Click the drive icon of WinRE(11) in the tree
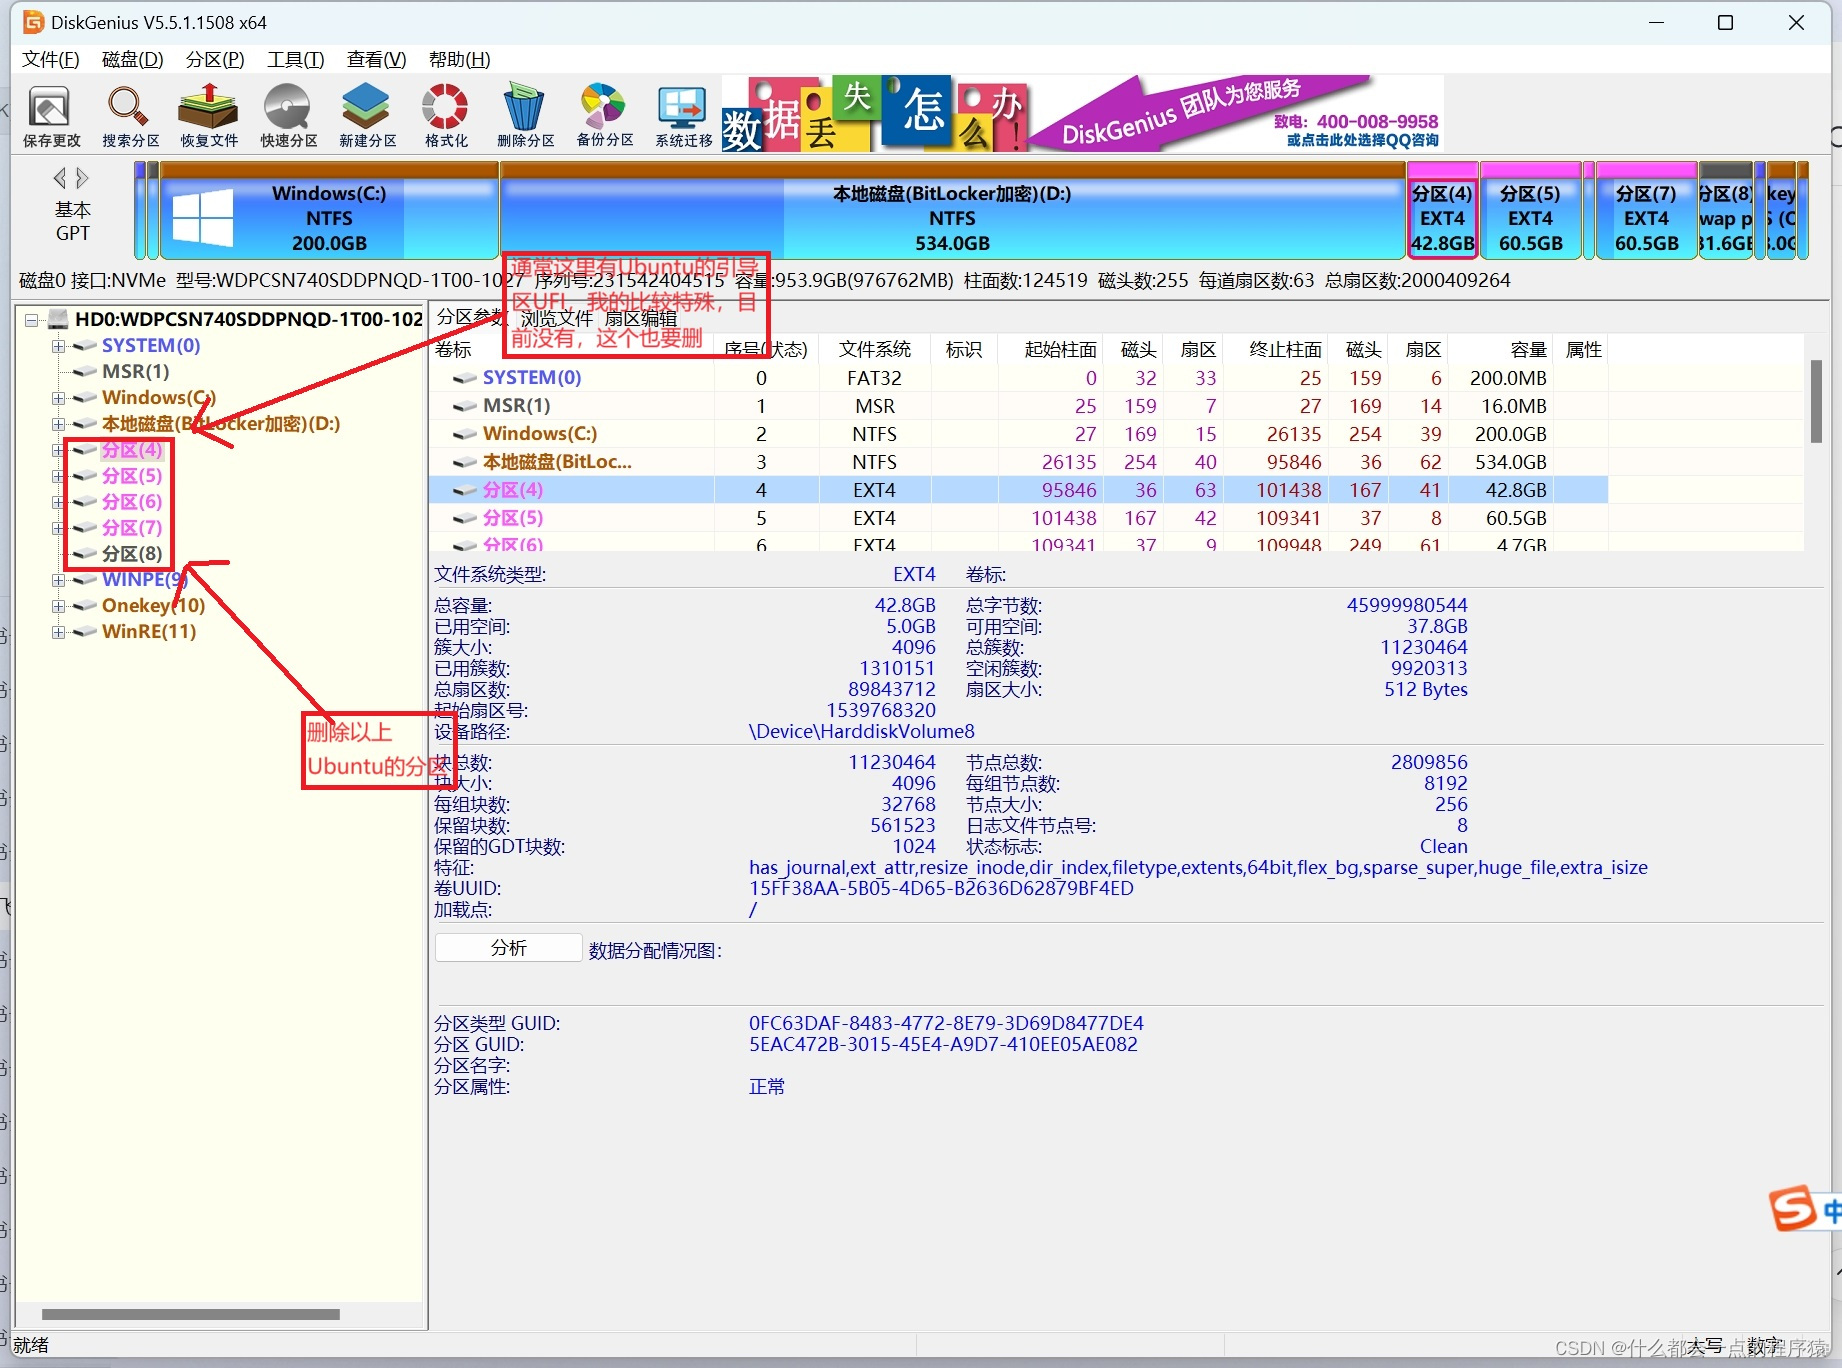The width and height of the screenshot is (1842, 1368). 86,632
